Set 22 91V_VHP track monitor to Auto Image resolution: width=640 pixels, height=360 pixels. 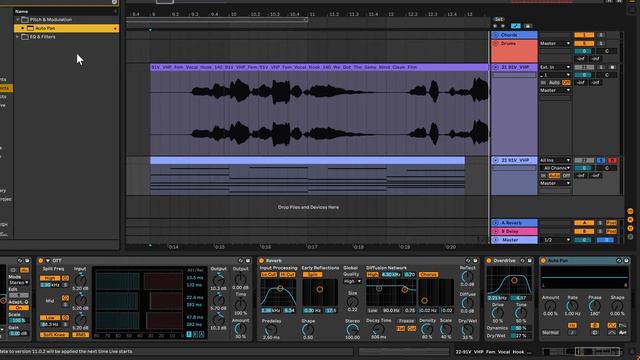(554, 176)
